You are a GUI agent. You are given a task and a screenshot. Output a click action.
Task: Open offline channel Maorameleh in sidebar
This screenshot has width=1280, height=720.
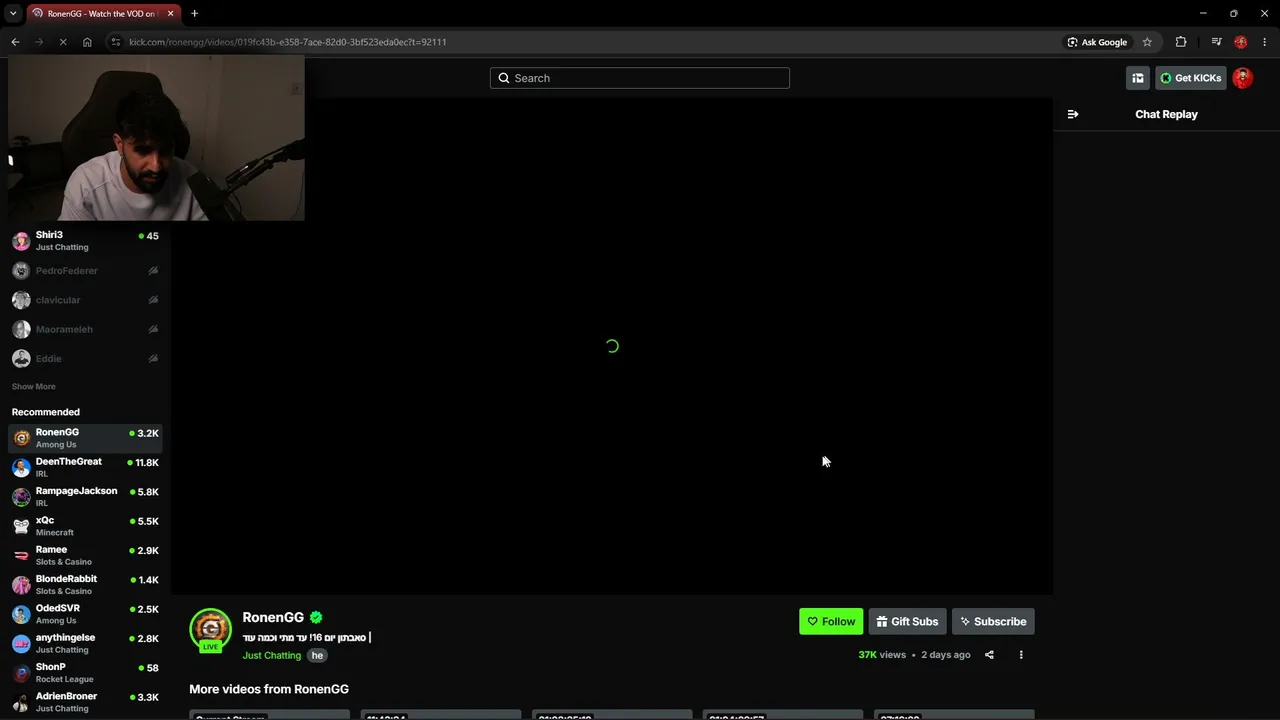coord(85,329)
